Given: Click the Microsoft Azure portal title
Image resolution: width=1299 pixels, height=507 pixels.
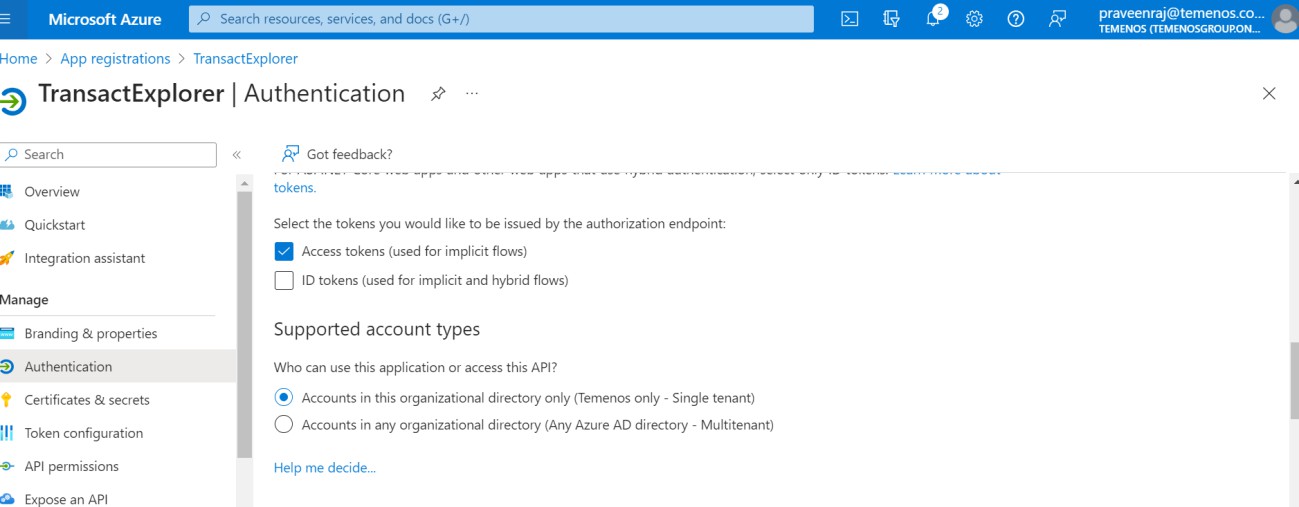Looking at the screenshot, I should [105, 19].
